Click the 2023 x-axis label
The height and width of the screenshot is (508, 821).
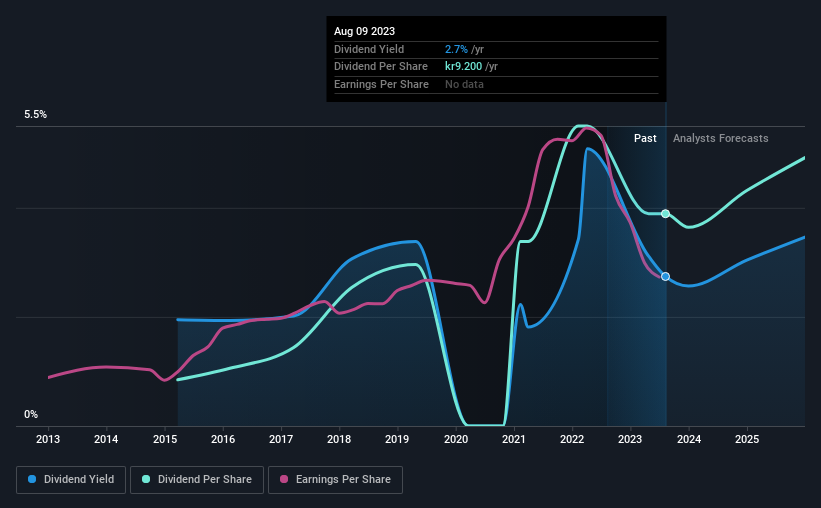pos(630,439)
